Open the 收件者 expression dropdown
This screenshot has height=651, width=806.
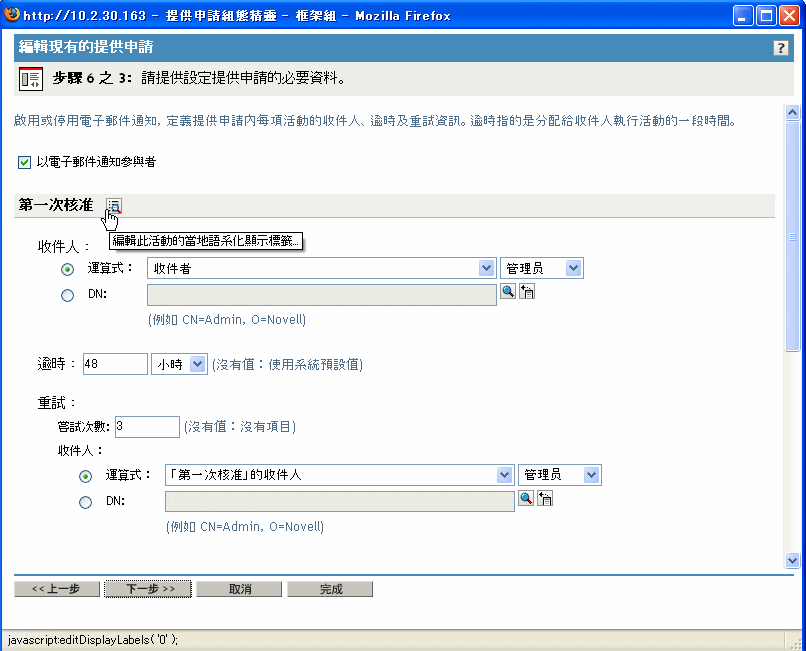(x=321, y=268)
